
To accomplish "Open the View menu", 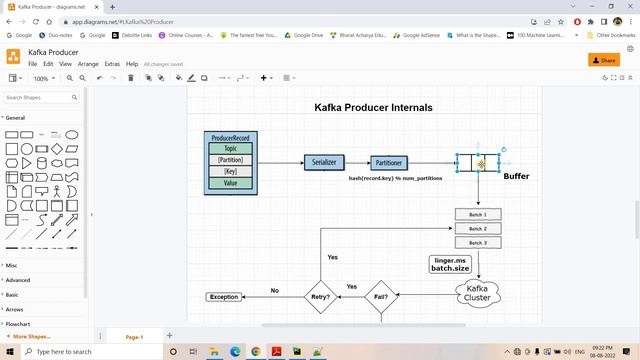I will (x=65, y=64).
